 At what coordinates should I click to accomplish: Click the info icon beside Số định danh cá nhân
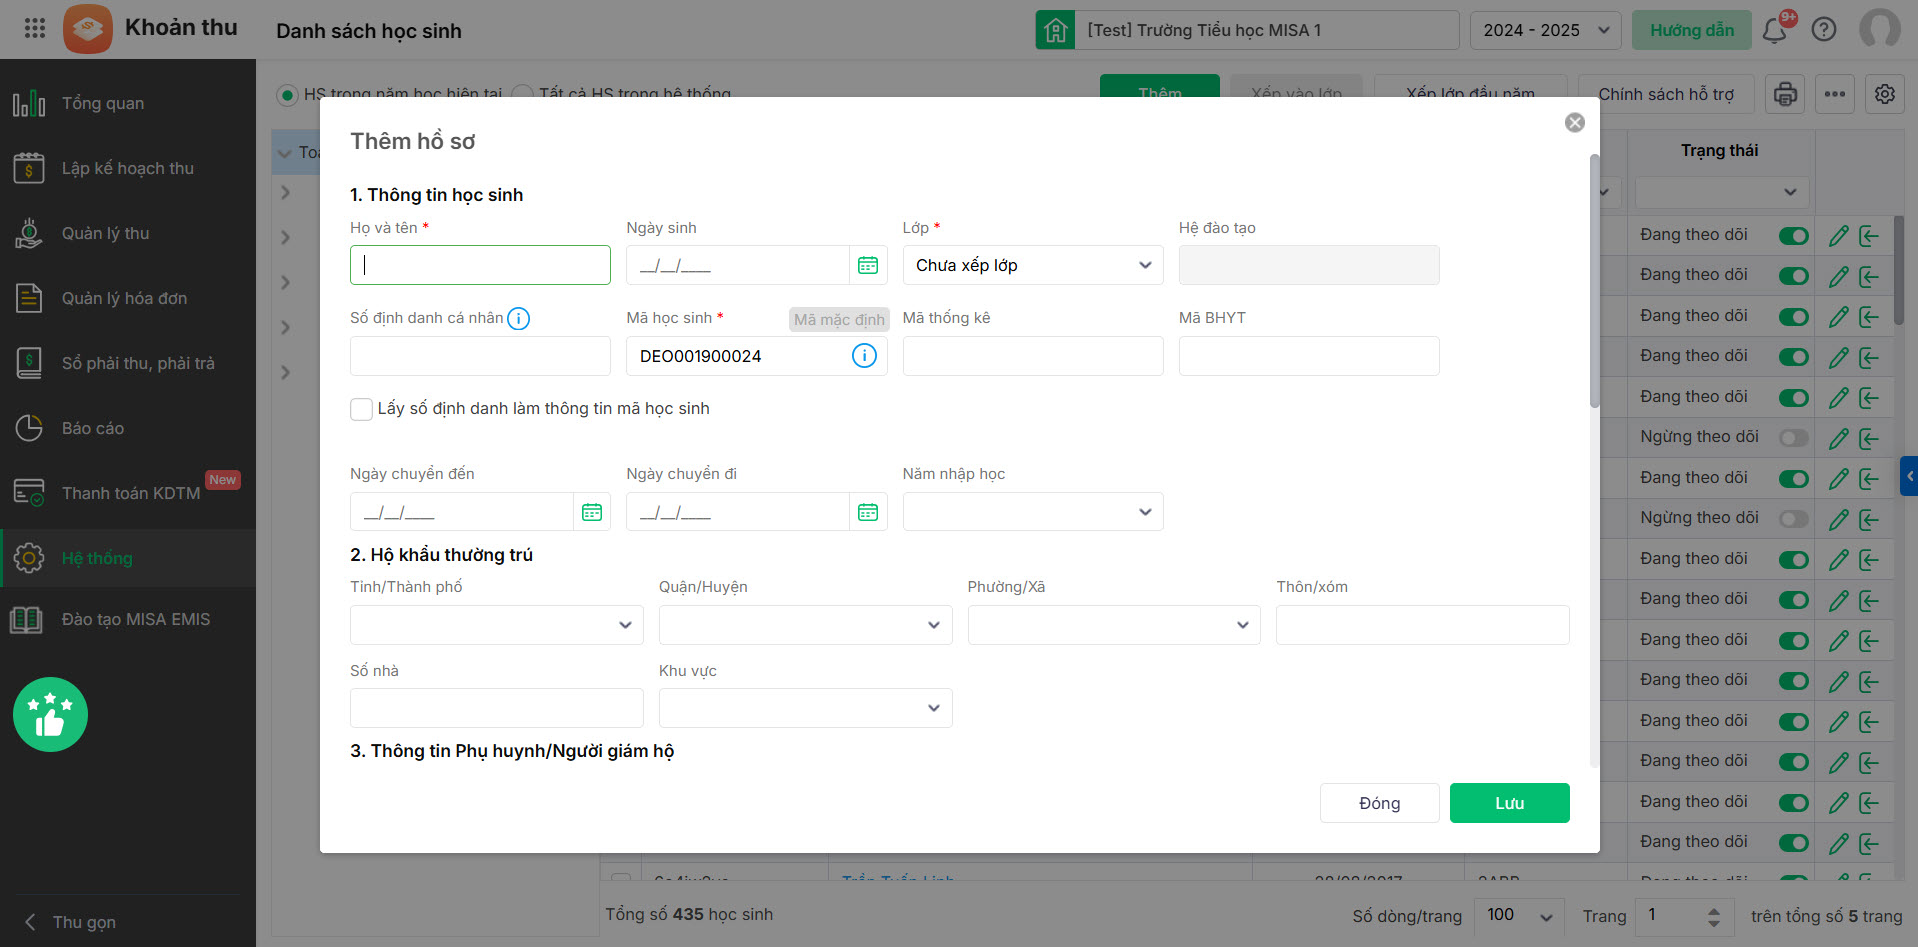click(518, 318)
